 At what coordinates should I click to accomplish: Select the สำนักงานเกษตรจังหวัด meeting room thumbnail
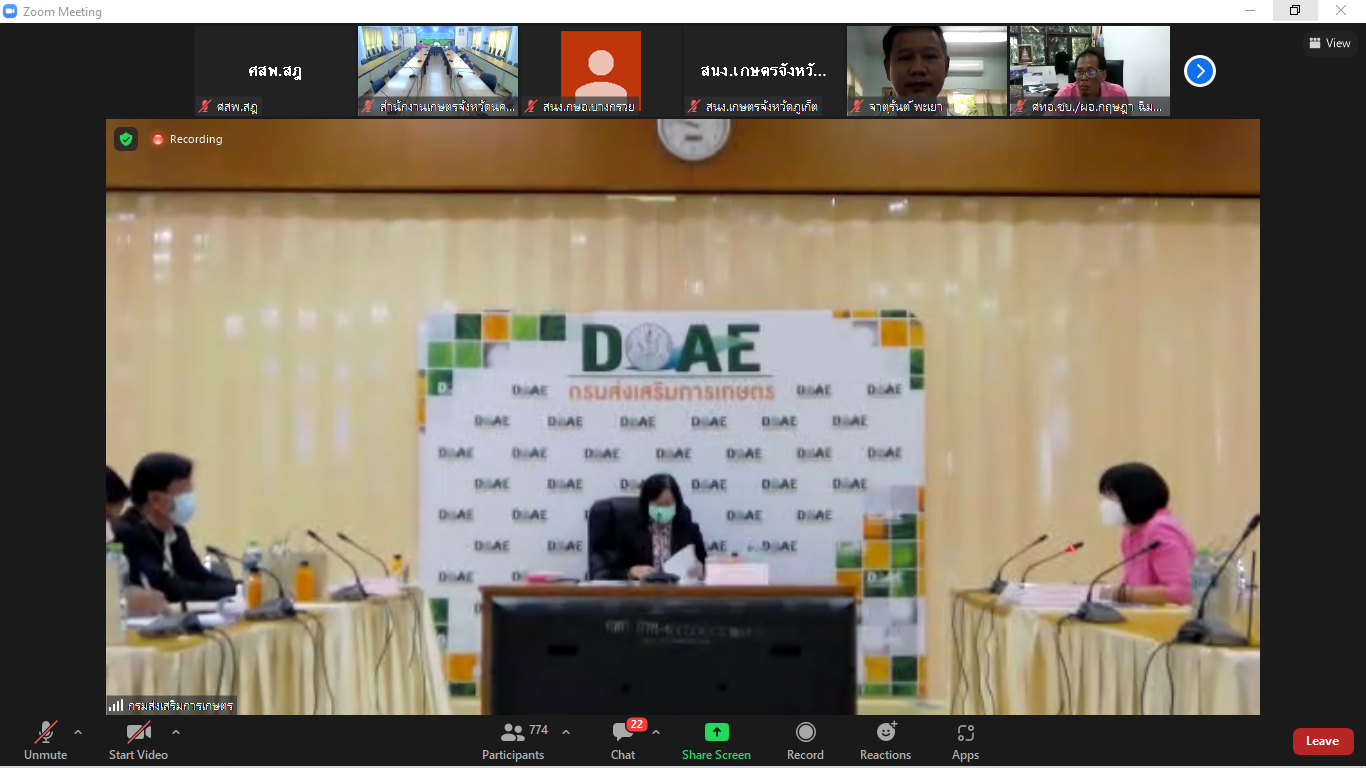(438, 71)
